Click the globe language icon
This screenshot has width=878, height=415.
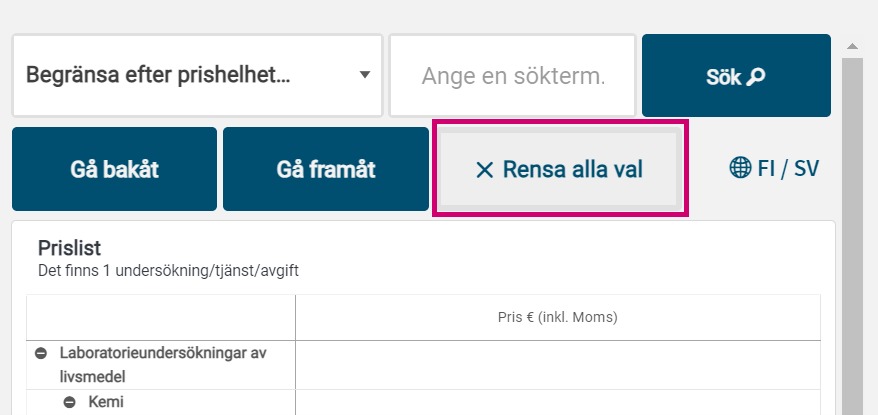[740, 168]
